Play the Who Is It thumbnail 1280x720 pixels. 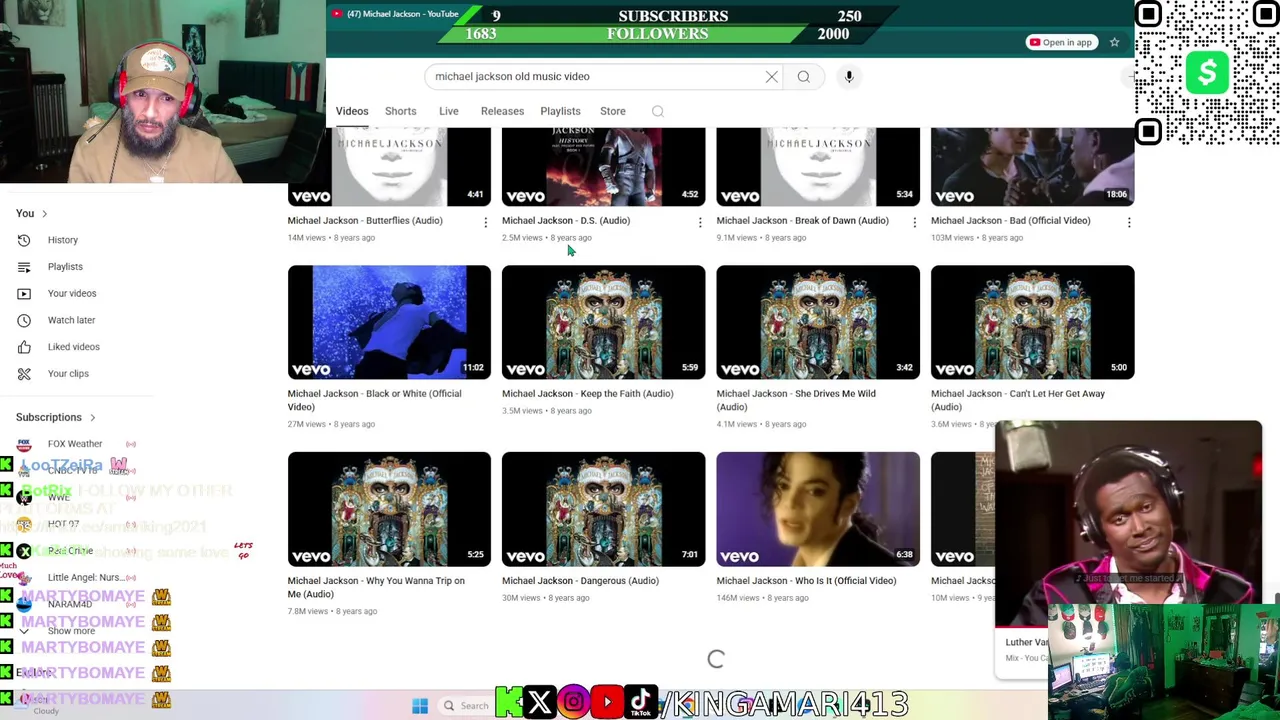pyautogui.click(x=818, y=509)
